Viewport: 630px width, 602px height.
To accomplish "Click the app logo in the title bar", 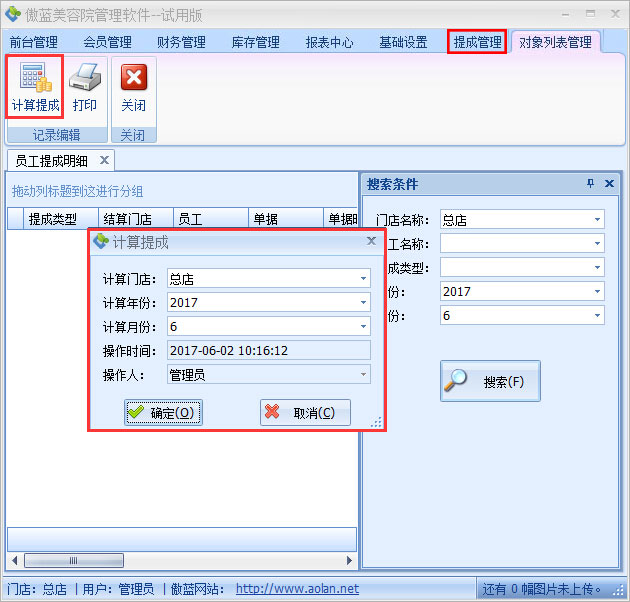I will pos(13,14).
